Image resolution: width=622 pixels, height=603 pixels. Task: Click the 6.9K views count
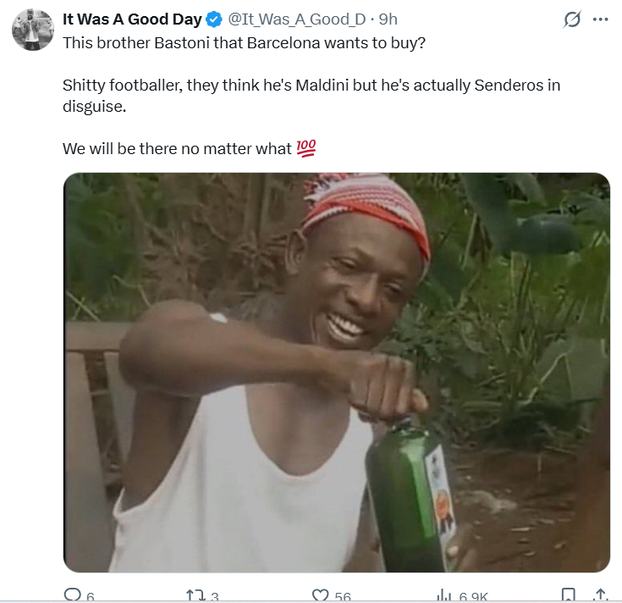pos(473,597)
